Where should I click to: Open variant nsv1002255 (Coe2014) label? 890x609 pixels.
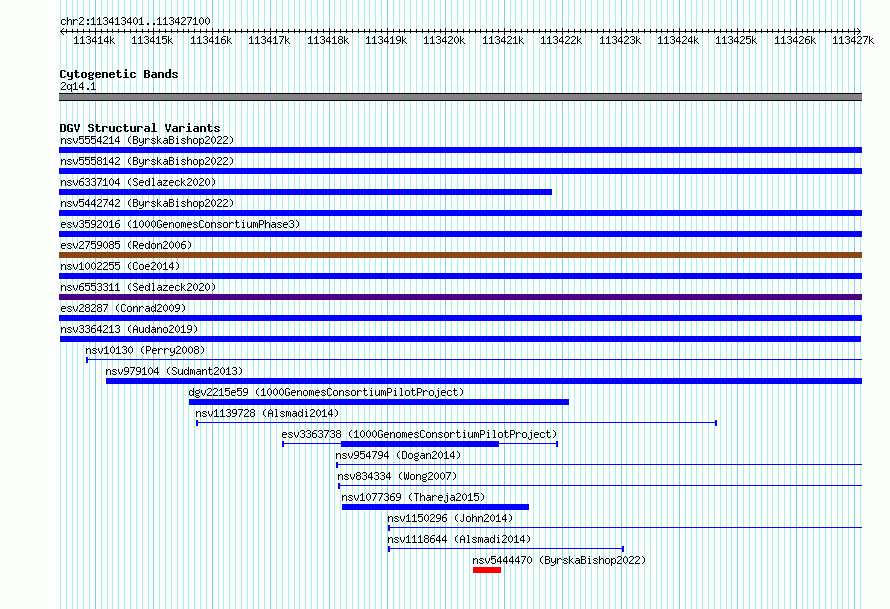click(120, 266)
